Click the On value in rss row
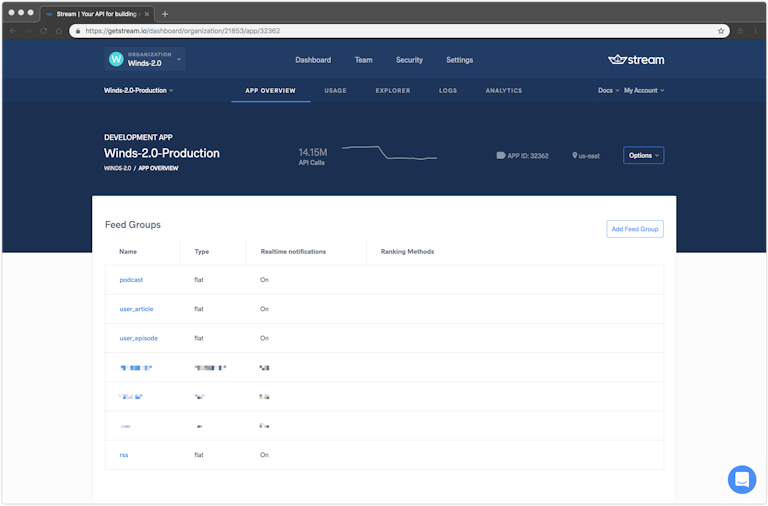The image size is (768, 506). 264,455
